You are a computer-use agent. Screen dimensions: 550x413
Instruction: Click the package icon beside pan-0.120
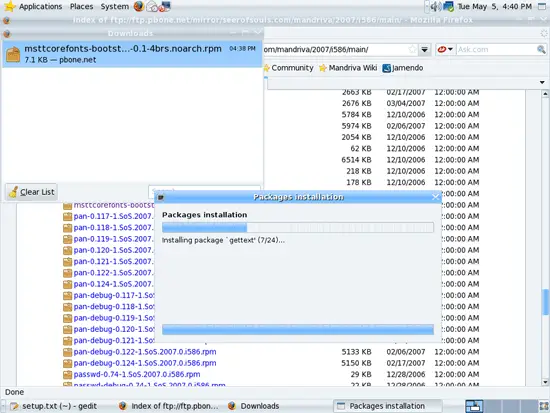pyautogui.click(x=67, y=250)
